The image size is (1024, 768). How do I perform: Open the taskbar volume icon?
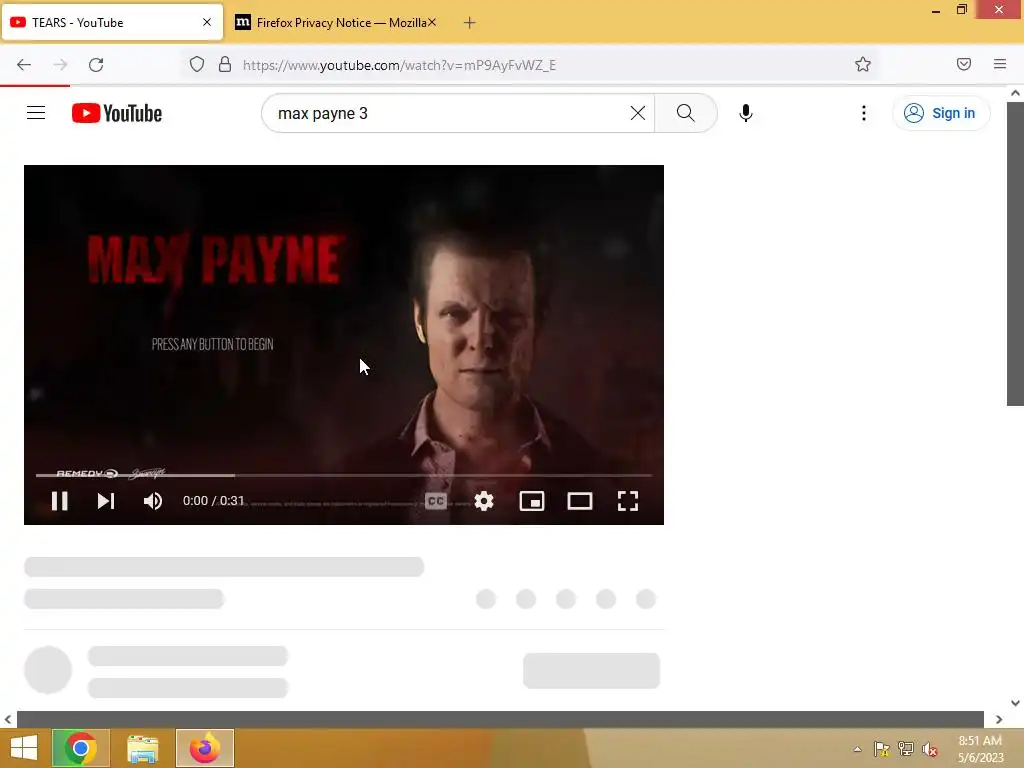(930, 749)
